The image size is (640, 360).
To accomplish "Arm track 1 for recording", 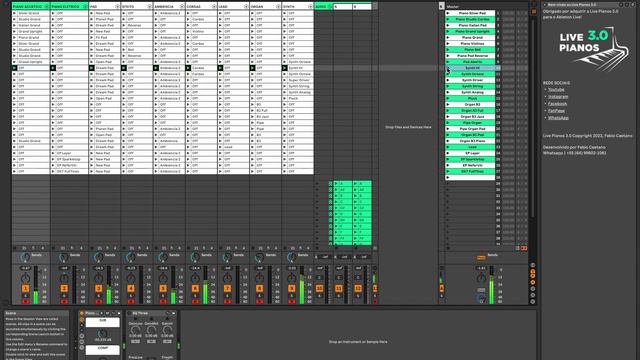I will [x=25, y=302].
